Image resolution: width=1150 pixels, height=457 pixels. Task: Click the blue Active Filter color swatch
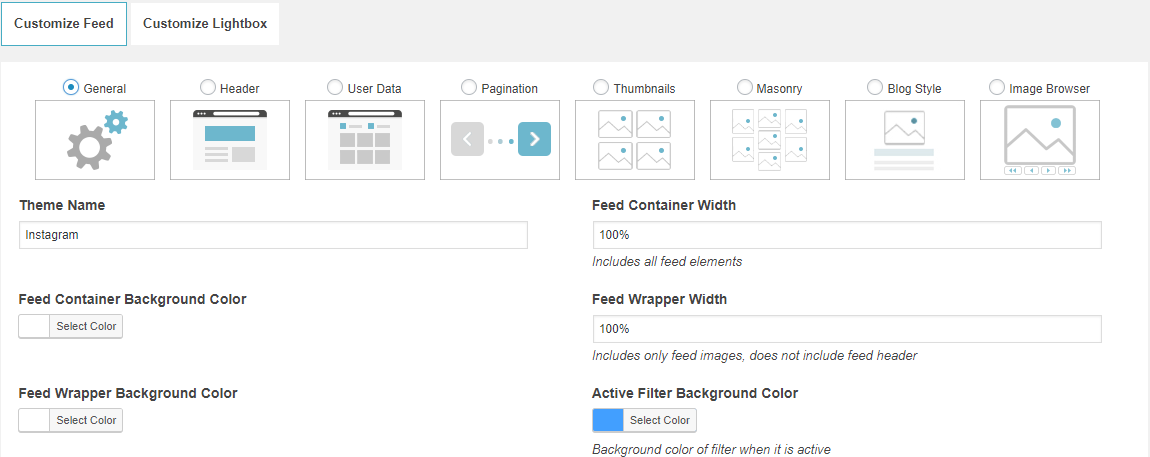click(608, 420)
